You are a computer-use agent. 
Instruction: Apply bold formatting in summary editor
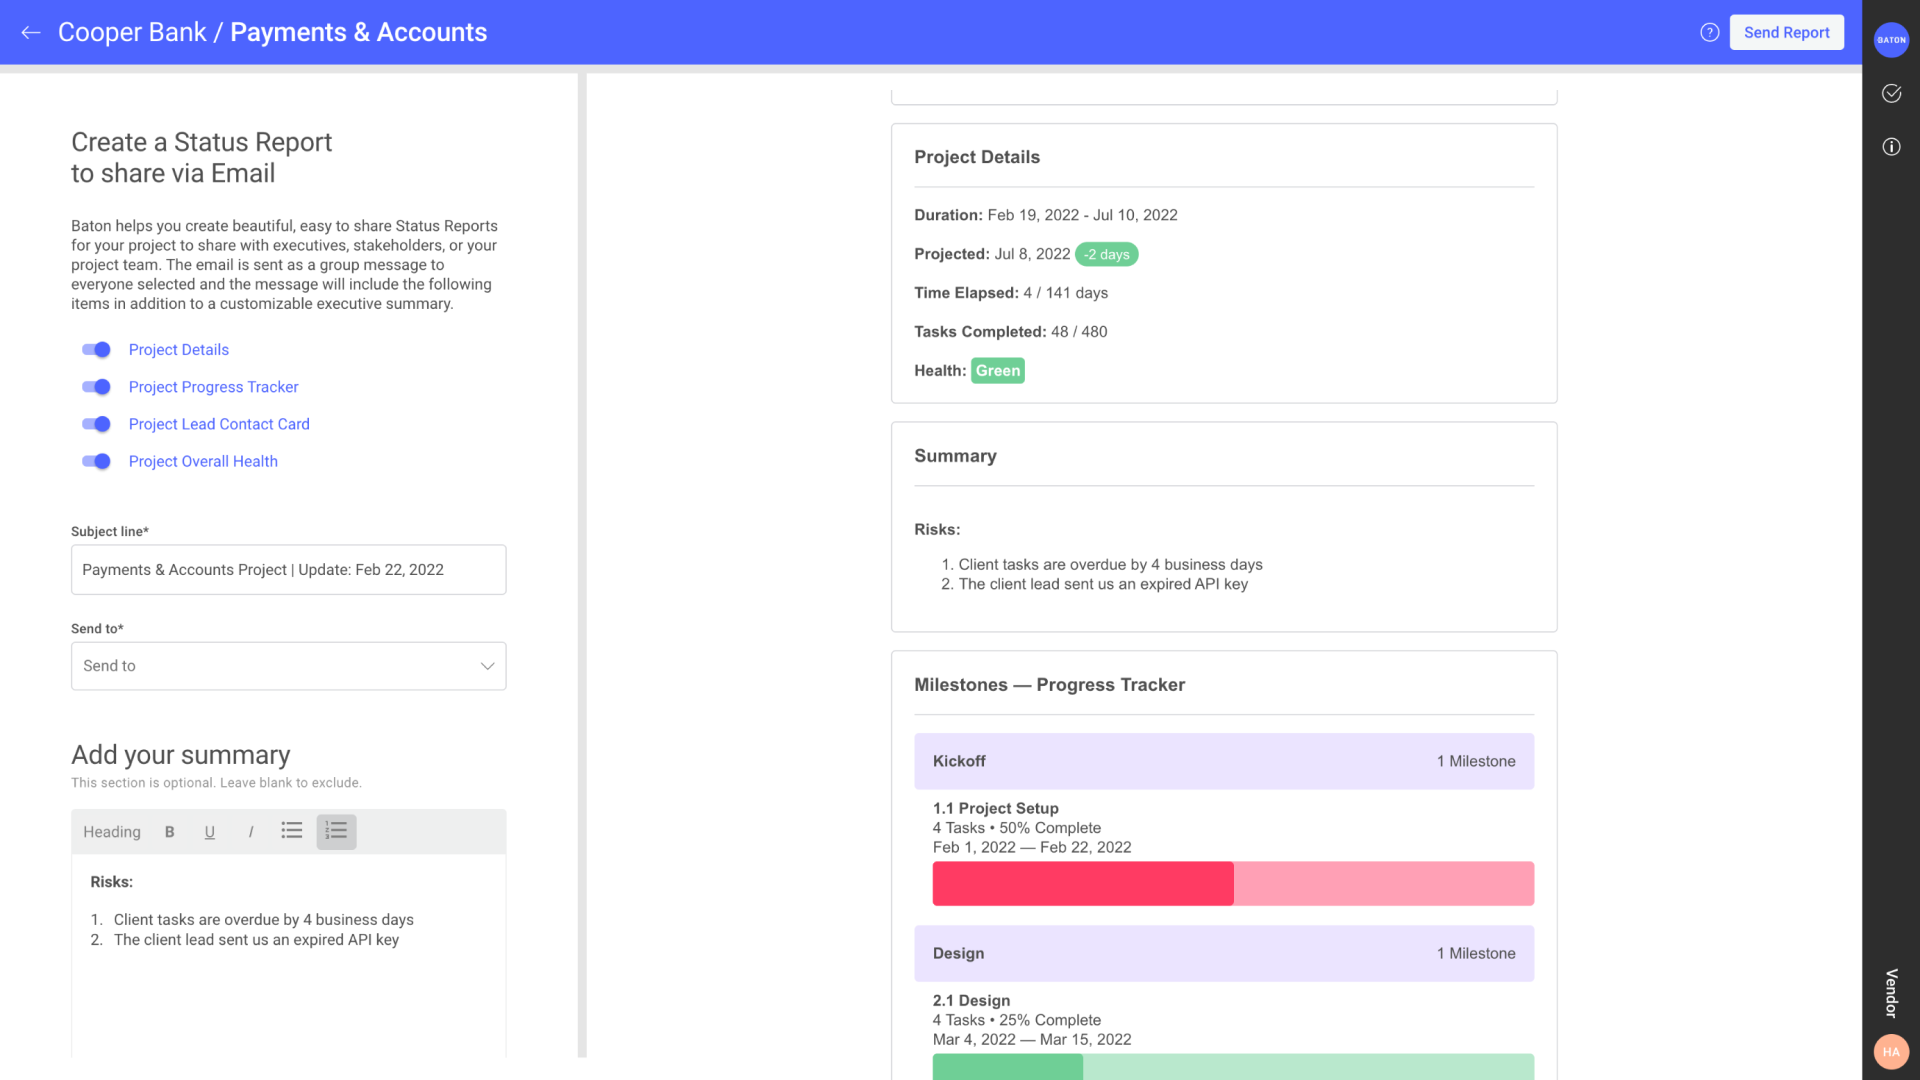point(169,832)
